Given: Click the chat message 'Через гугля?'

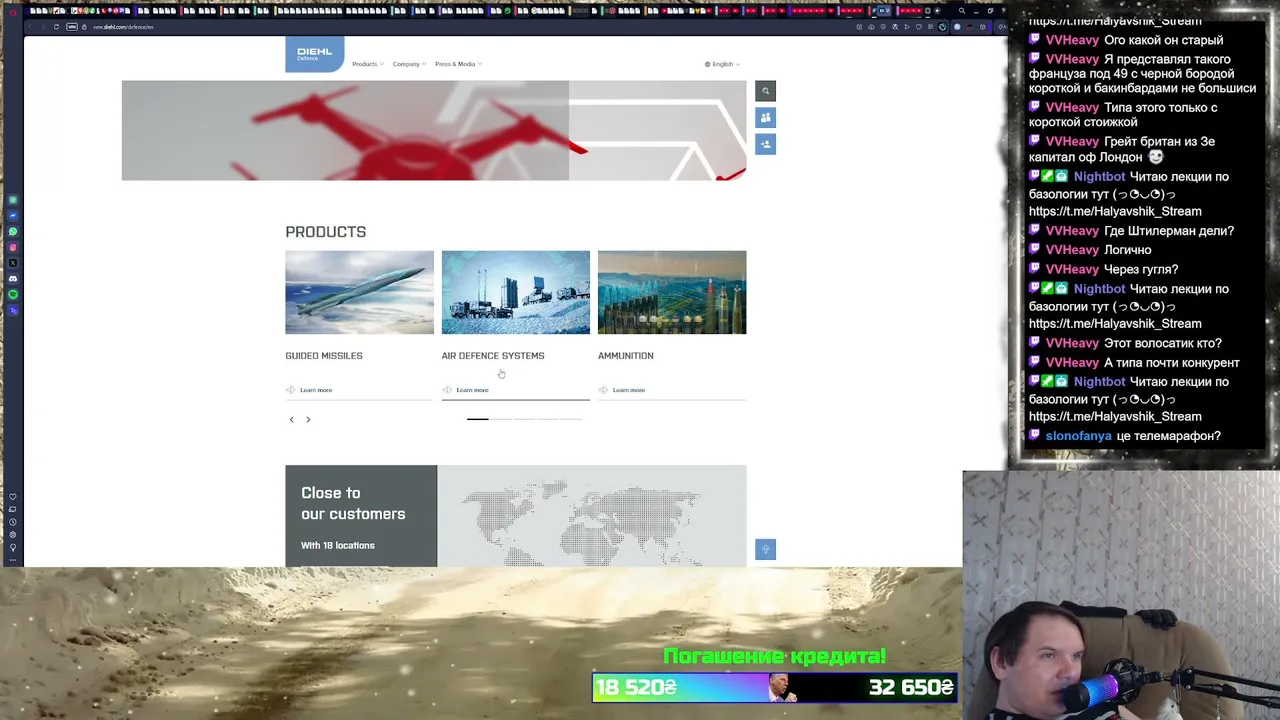Looking at the screenshot, I should (1141, 269).
